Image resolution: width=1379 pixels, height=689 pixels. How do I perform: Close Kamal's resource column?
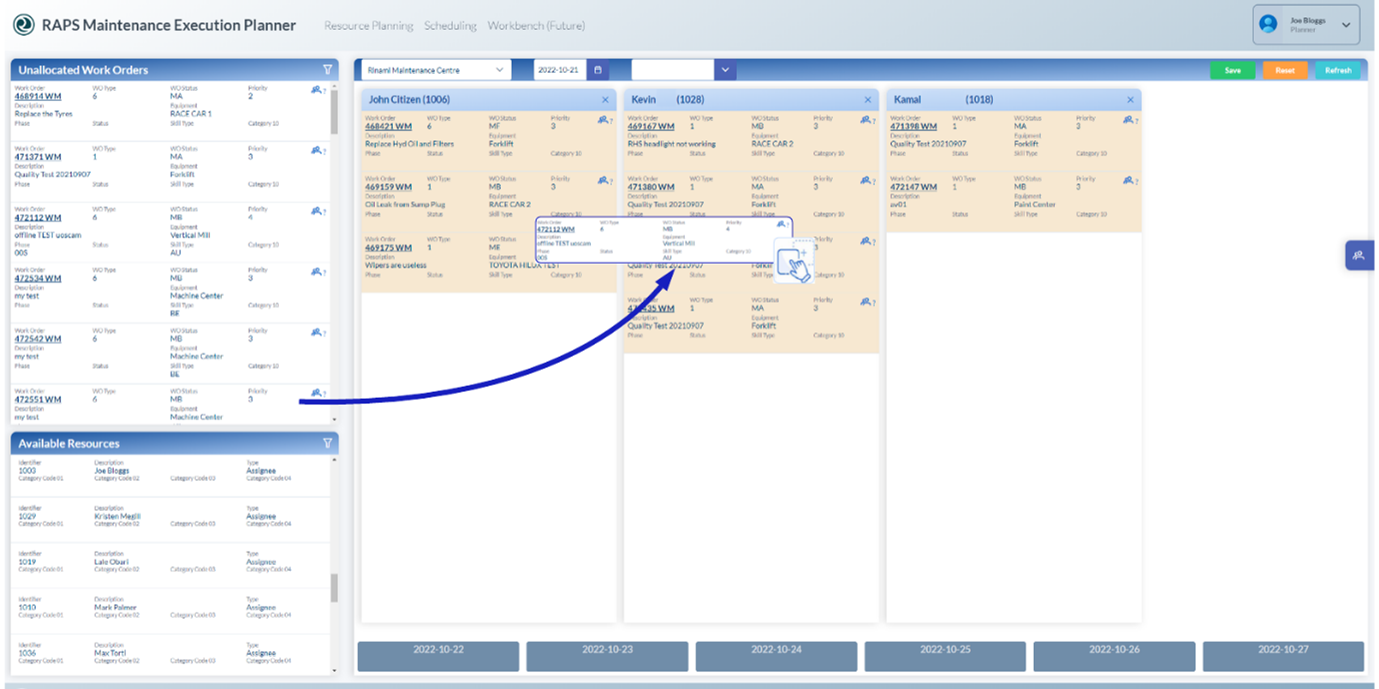tap(1130, 99)
